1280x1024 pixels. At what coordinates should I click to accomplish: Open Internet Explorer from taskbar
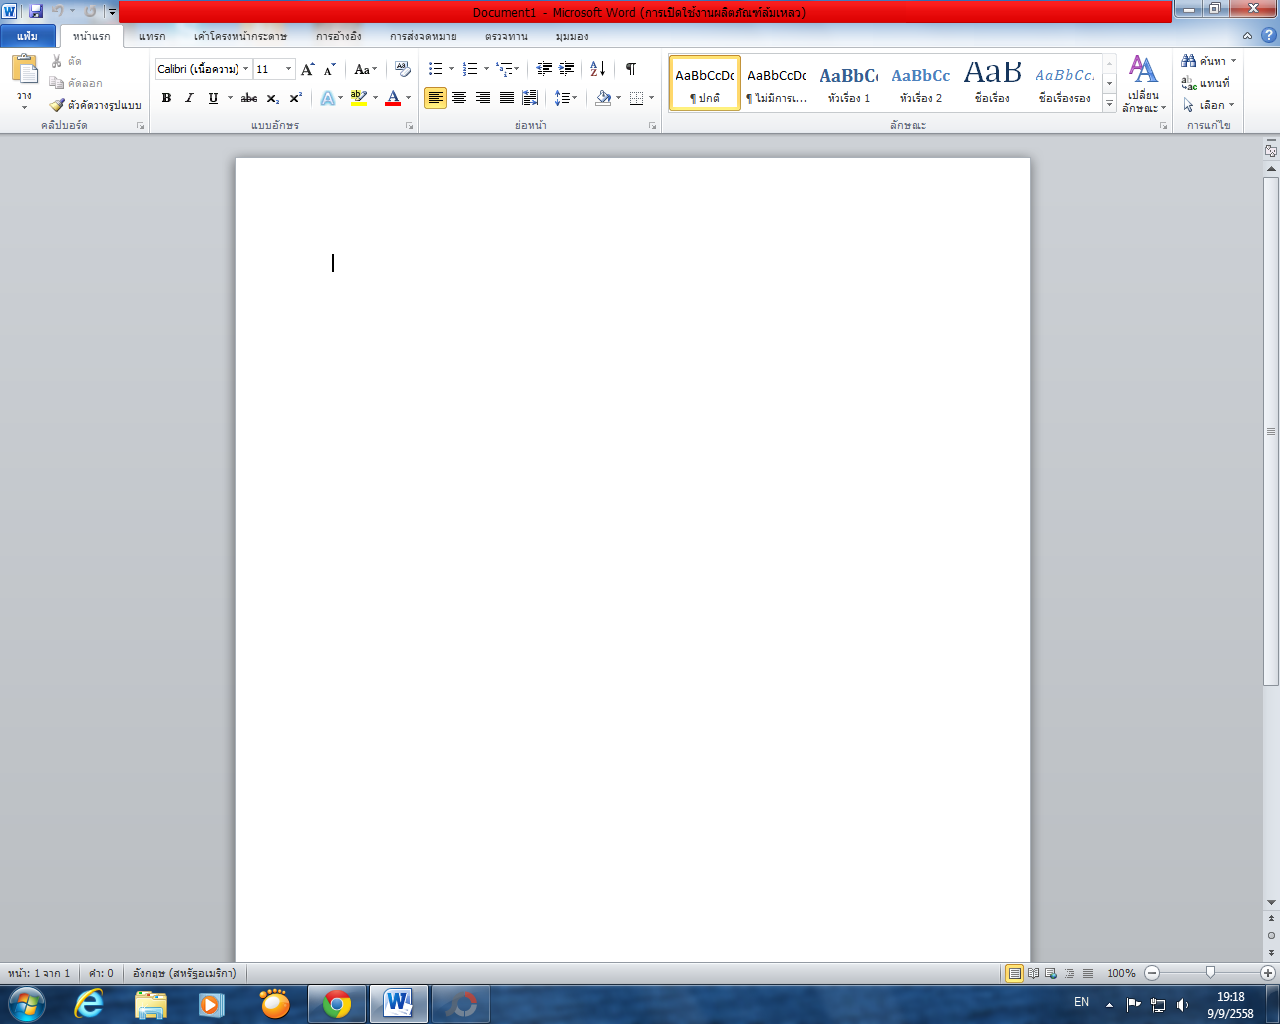click(89, 1004)
